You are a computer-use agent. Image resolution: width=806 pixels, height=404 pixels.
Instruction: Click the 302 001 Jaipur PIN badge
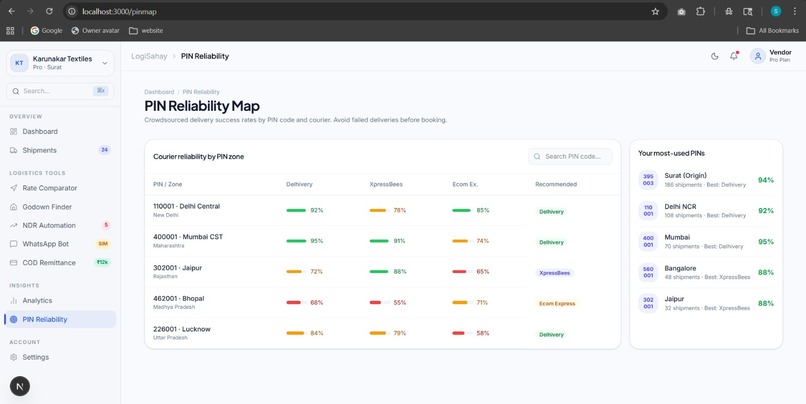pos(648,303)
